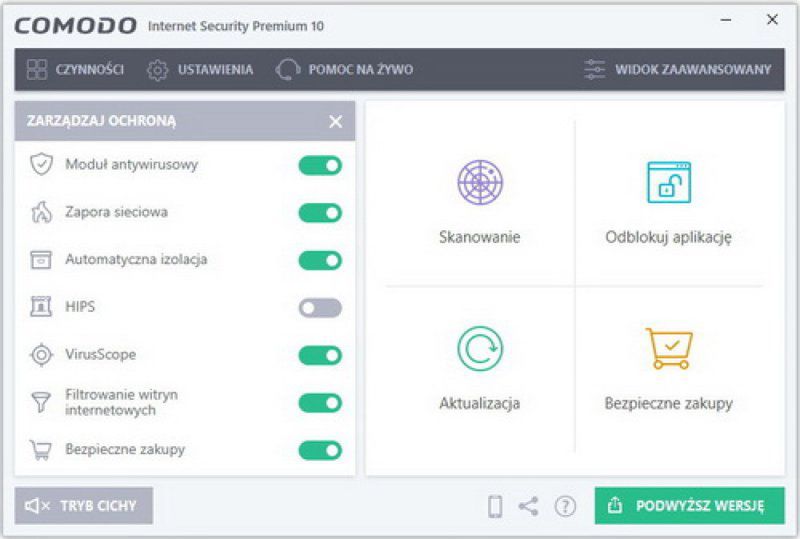Activate TRYB CICHY silent mode label
The image size is (800, 539).
pyautogui.click(x=98, y=506)
